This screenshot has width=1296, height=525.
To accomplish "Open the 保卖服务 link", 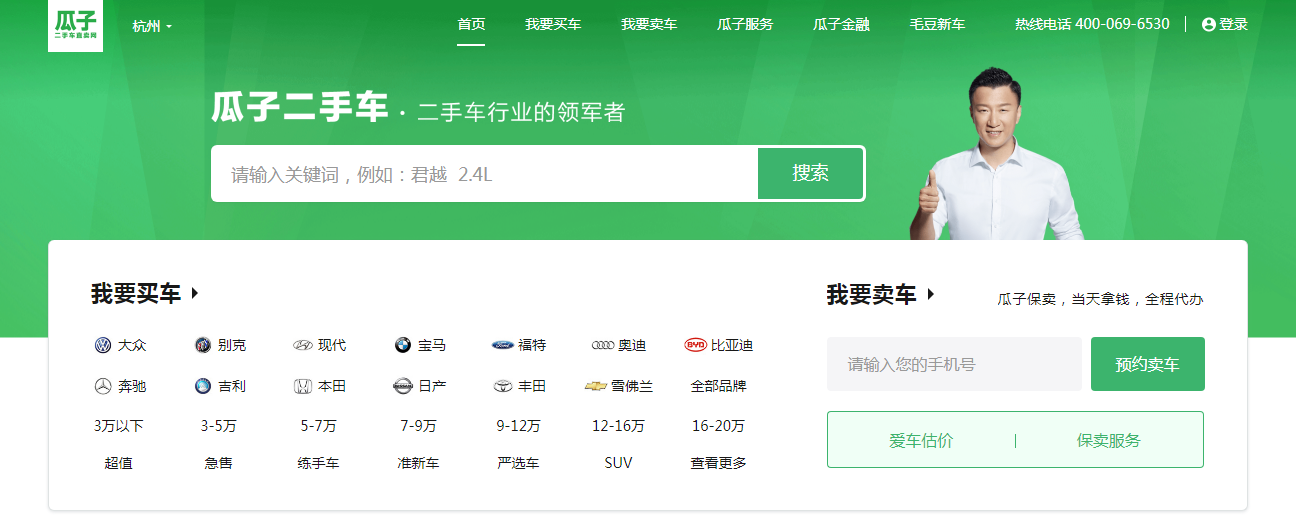I will (1109, 440).
